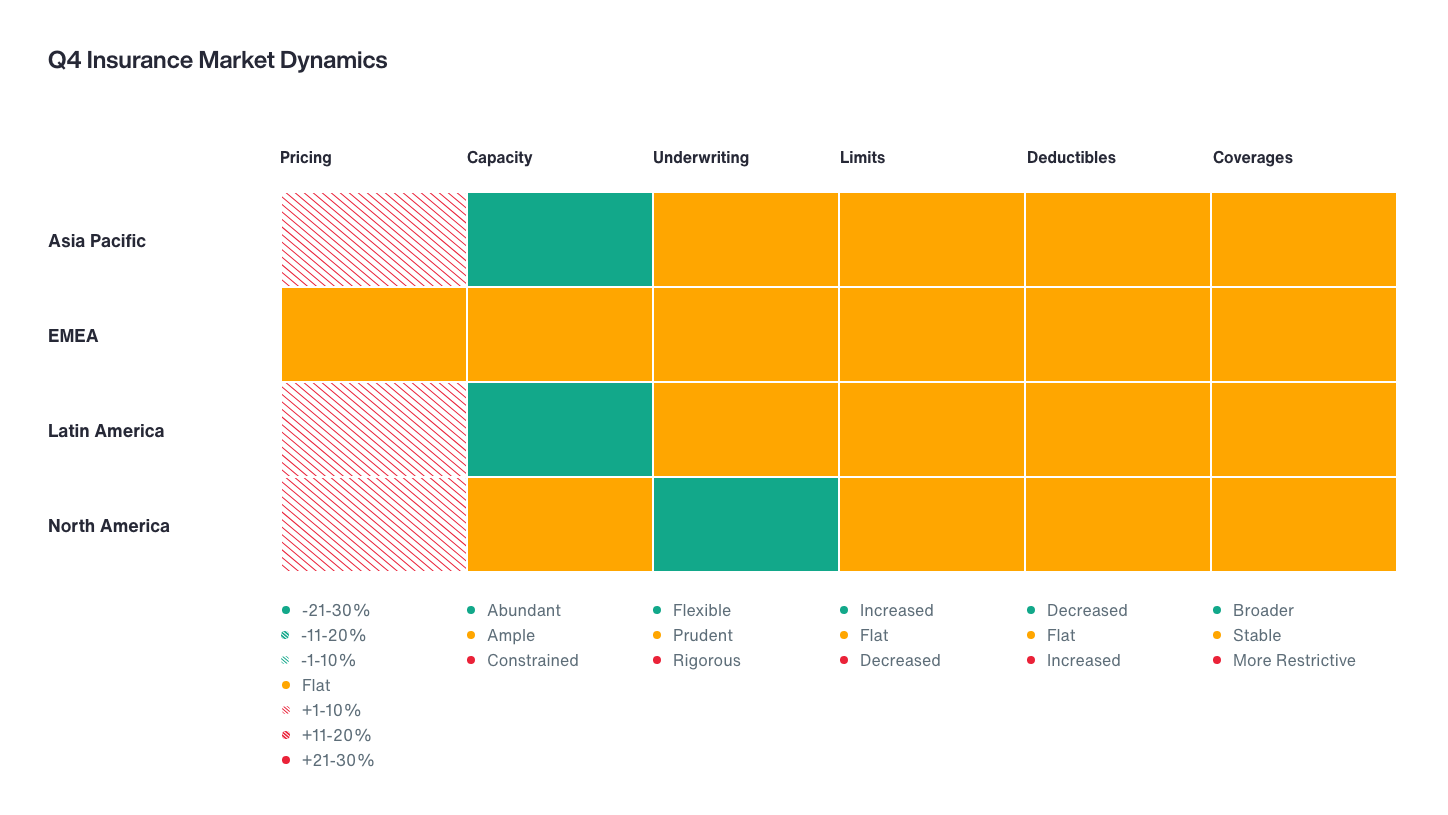Click the Latin America row label

coord(106,431)
